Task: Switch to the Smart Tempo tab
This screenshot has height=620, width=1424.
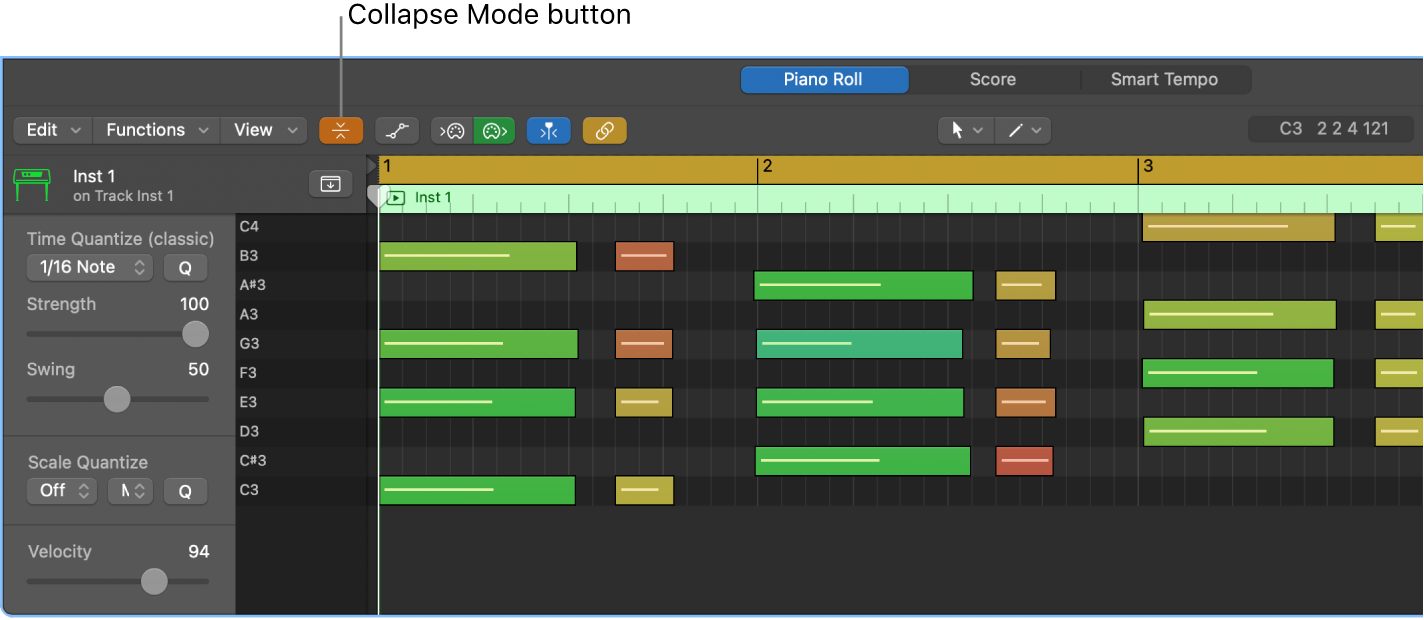Action: [x=1165, y=80]
